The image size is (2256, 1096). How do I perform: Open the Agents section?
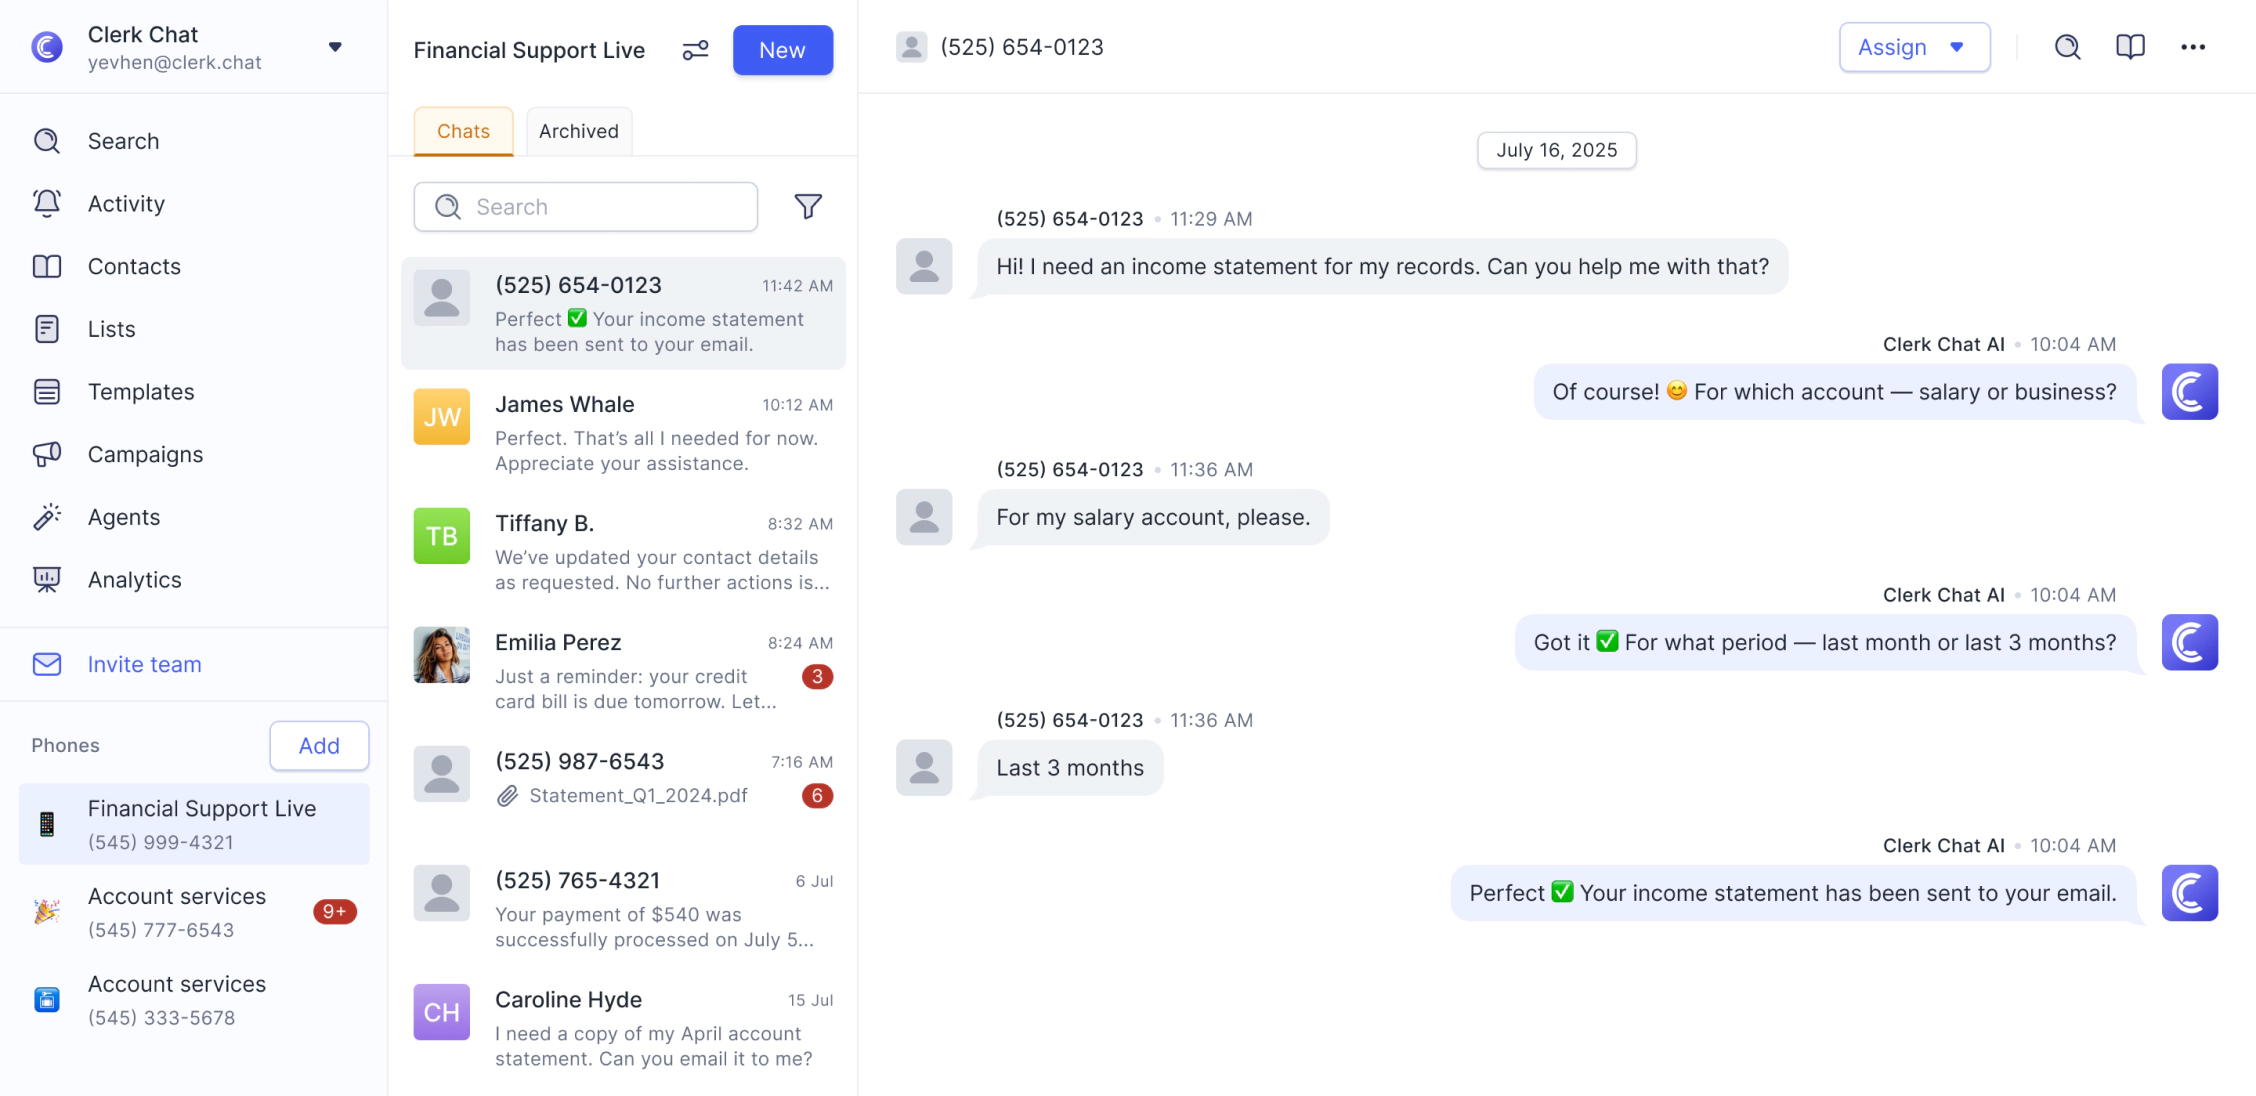(123, 516)
